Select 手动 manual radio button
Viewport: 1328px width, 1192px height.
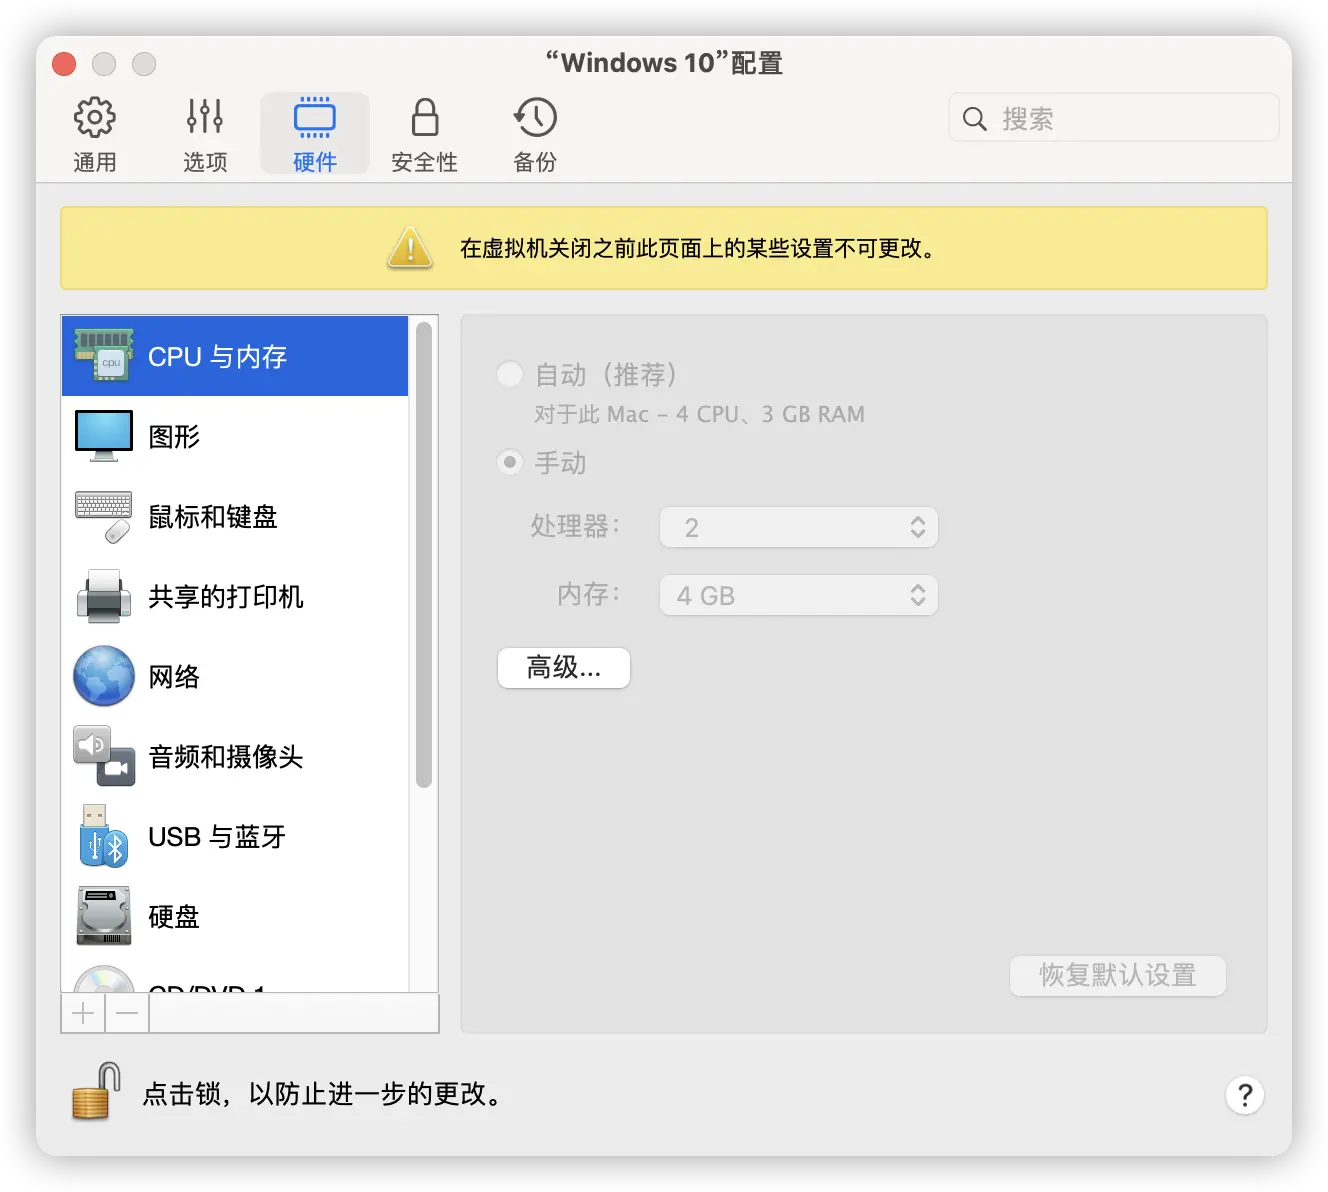click(x=510, y=462)
